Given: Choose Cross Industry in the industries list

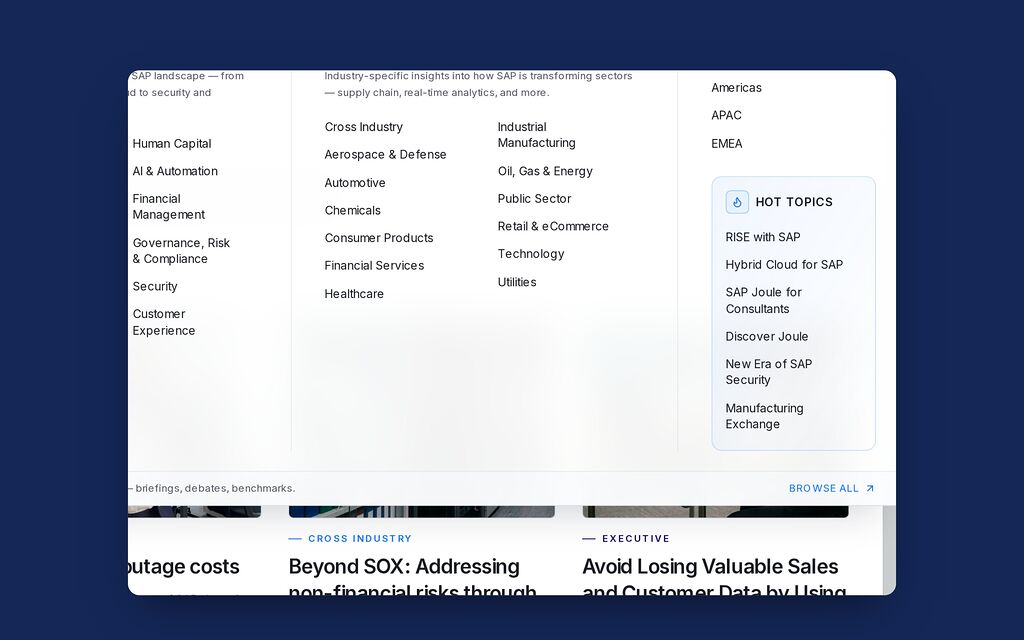Looking at the screenshot, I should 363,127.
